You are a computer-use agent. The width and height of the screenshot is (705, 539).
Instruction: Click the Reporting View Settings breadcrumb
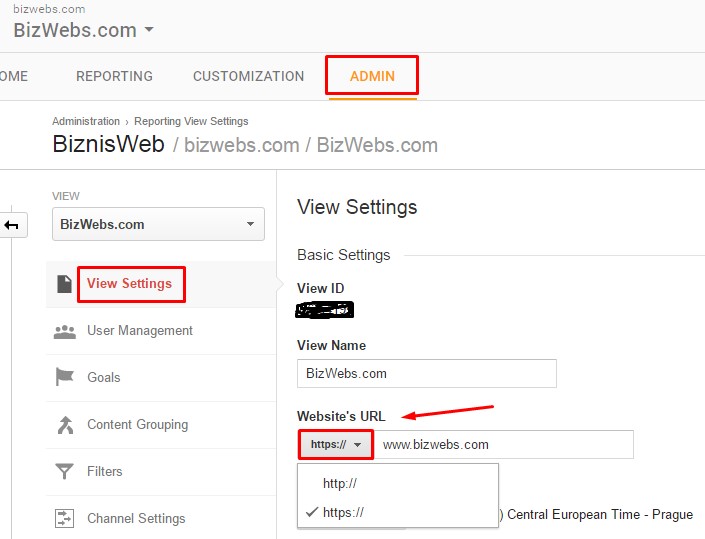click(x=191, y=121)
